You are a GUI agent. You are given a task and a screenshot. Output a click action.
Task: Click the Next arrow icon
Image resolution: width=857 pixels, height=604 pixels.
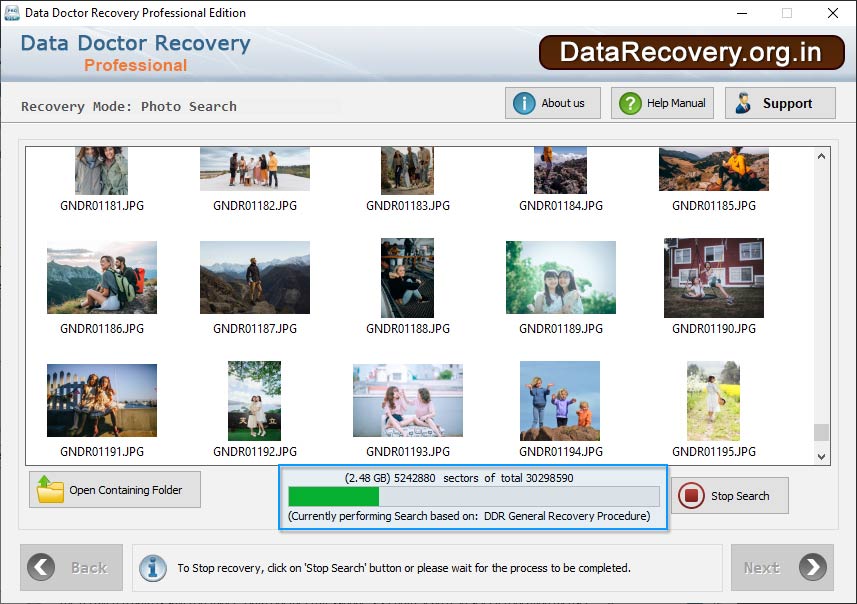[813, 567]
